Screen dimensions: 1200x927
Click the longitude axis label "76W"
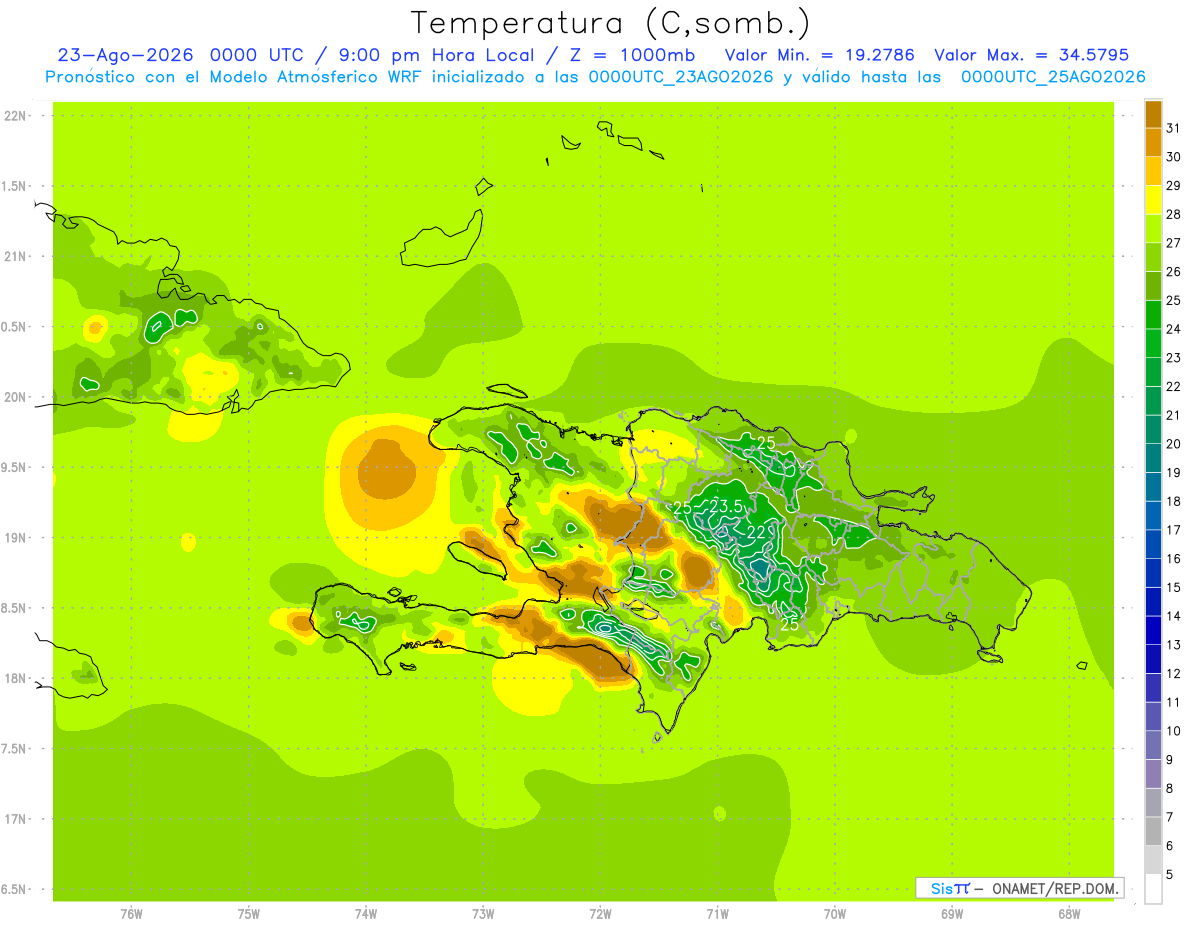pos(131,914)
